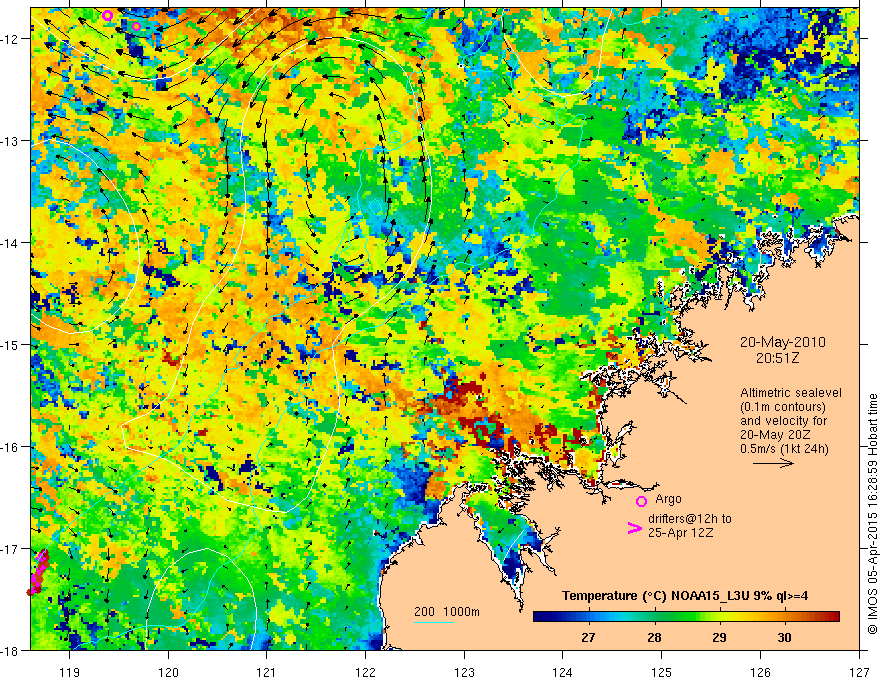Click the Temperature NOAA15_L3U title text
The image size is (880, 680).
(x=685, y=595)
